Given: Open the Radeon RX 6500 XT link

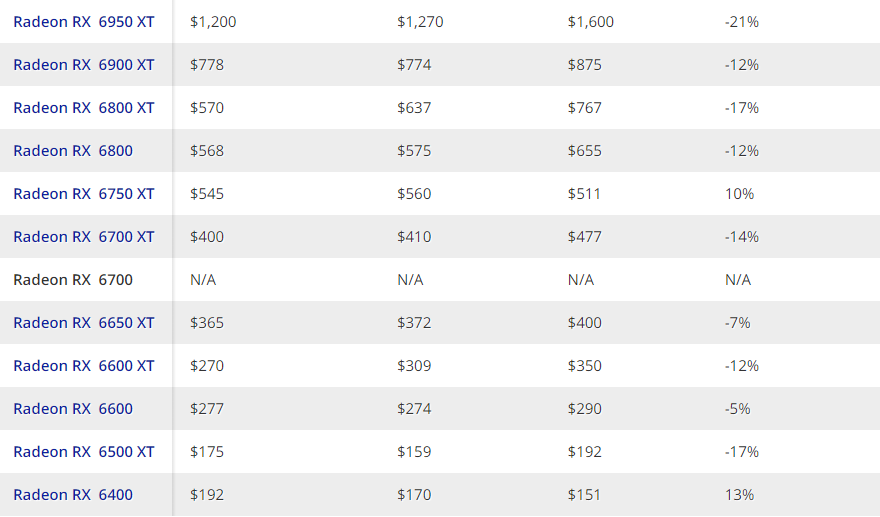Looking at the screenshot, I should (84, 452).
